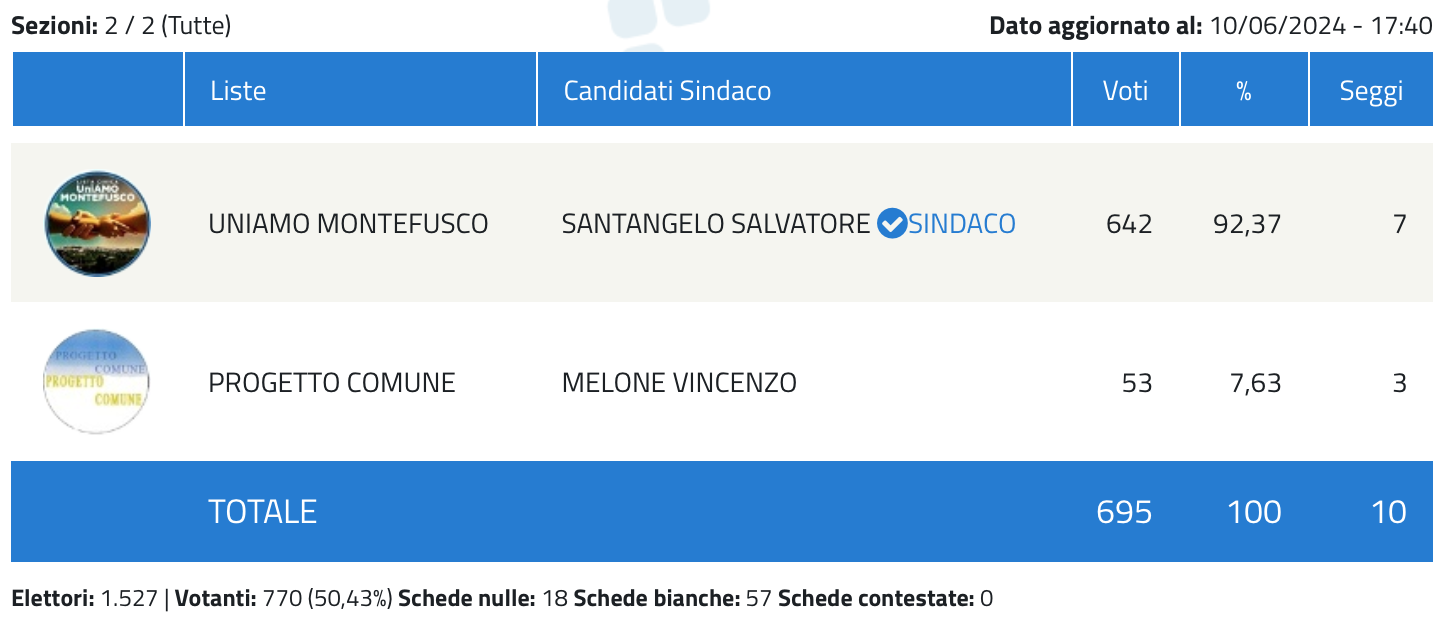The width and height of the screenshot is (1442, 618).
Task: Click the Dato aggiornato al timestamp
Action: coord(1211,26)
